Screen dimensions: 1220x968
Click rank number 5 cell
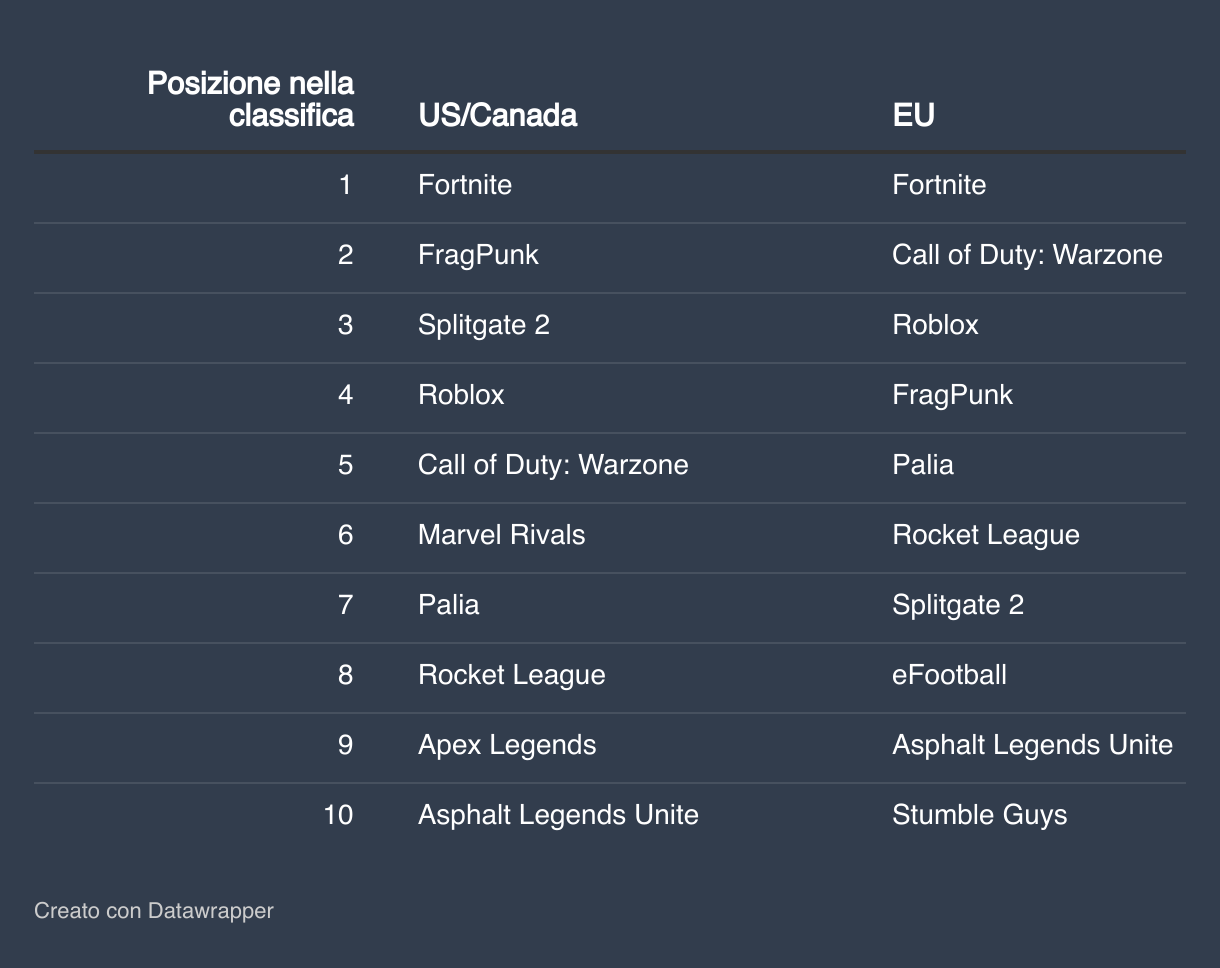click(x=345, y=465)
